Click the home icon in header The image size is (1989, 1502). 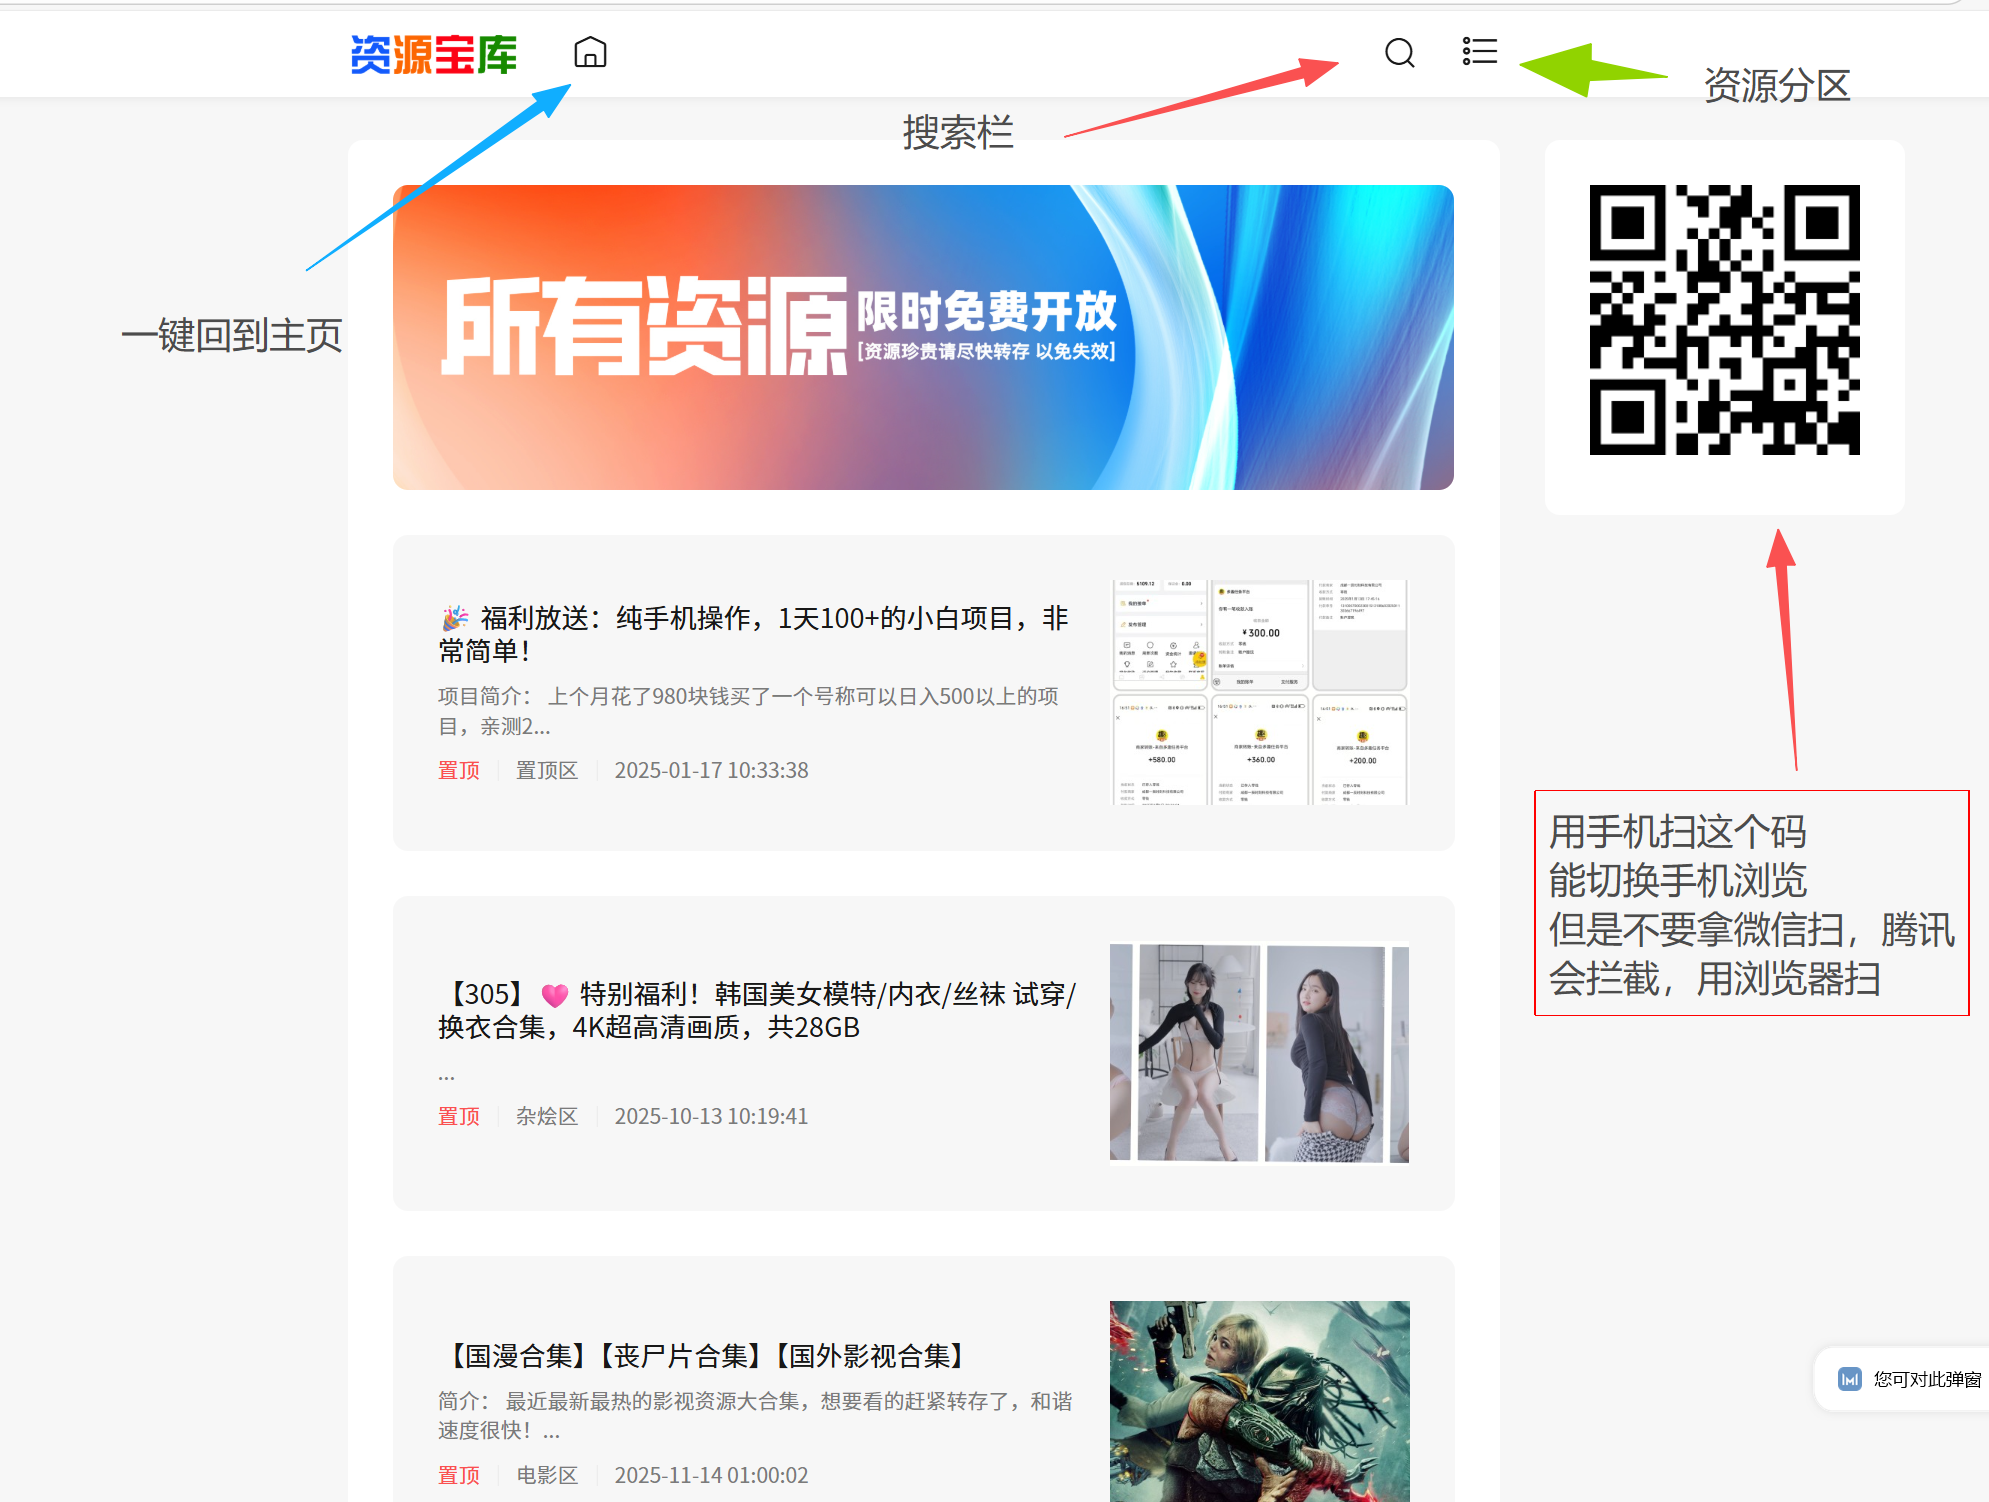click(590, 52)
